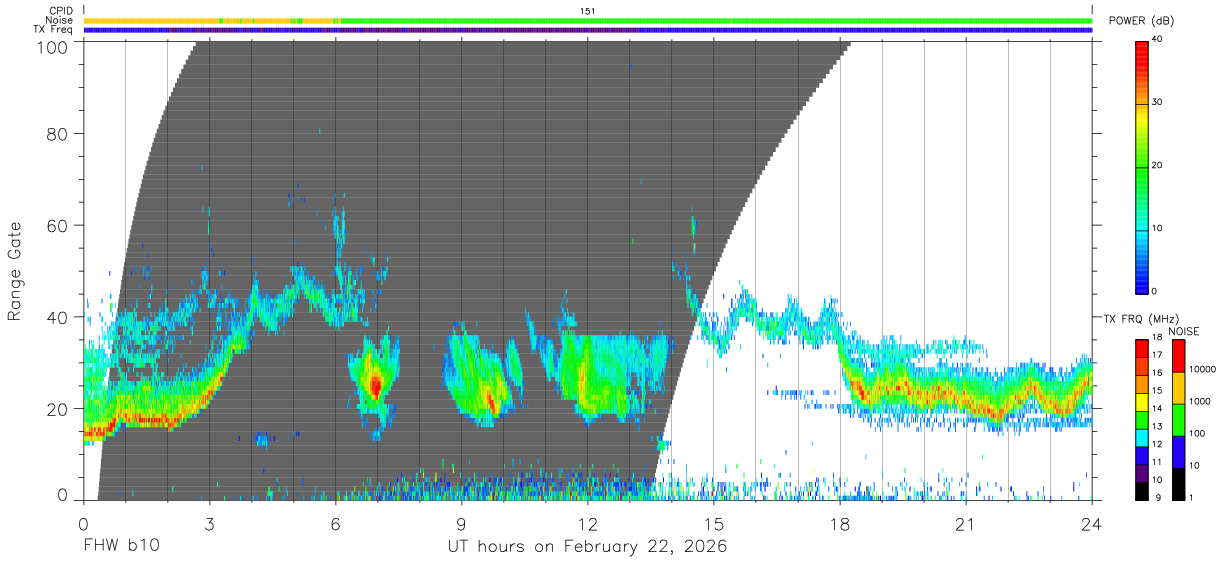Viewport: 1228px width, 567px height.
Task: Select the TX Freq strip above the plot
Action: click(x=588, y=30)
